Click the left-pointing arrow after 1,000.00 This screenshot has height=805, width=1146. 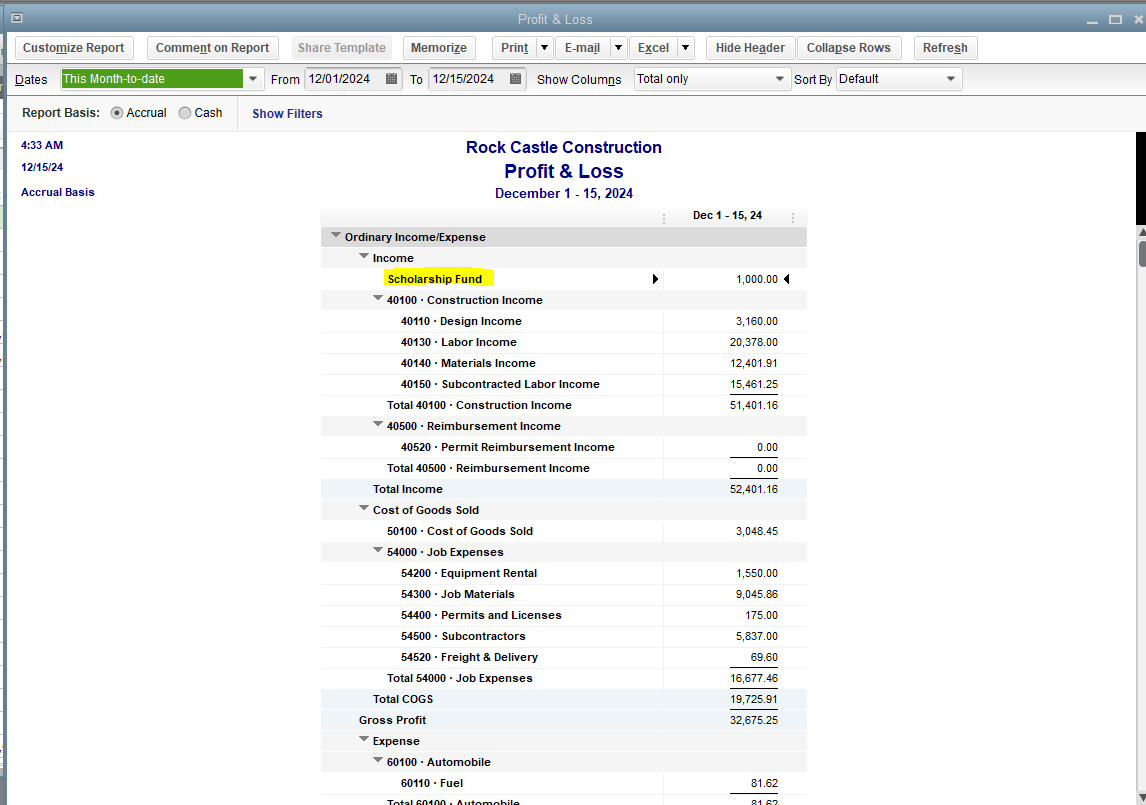[x=786, y=279]
